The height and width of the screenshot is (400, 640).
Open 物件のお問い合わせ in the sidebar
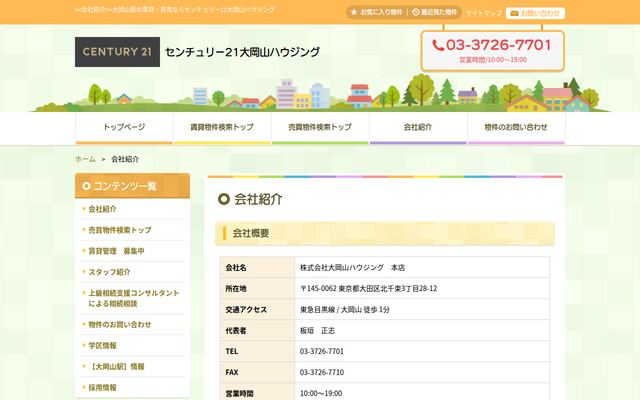pos(120,324)
